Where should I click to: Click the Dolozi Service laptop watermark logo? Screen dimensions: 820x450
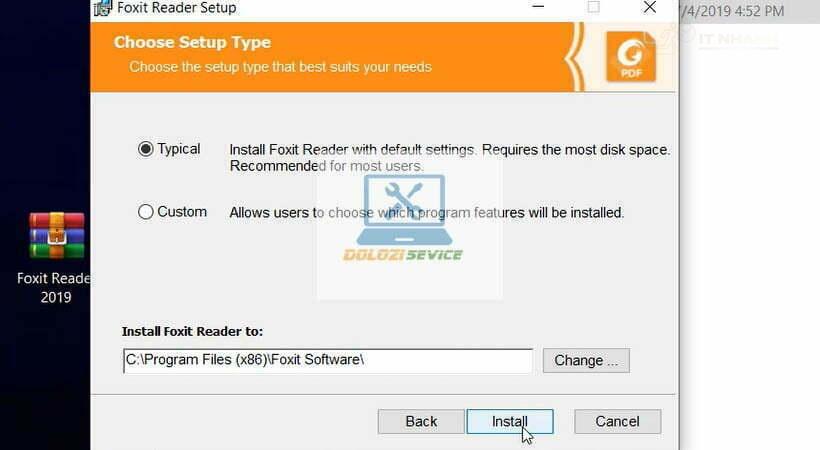click(x=403, y=219)
